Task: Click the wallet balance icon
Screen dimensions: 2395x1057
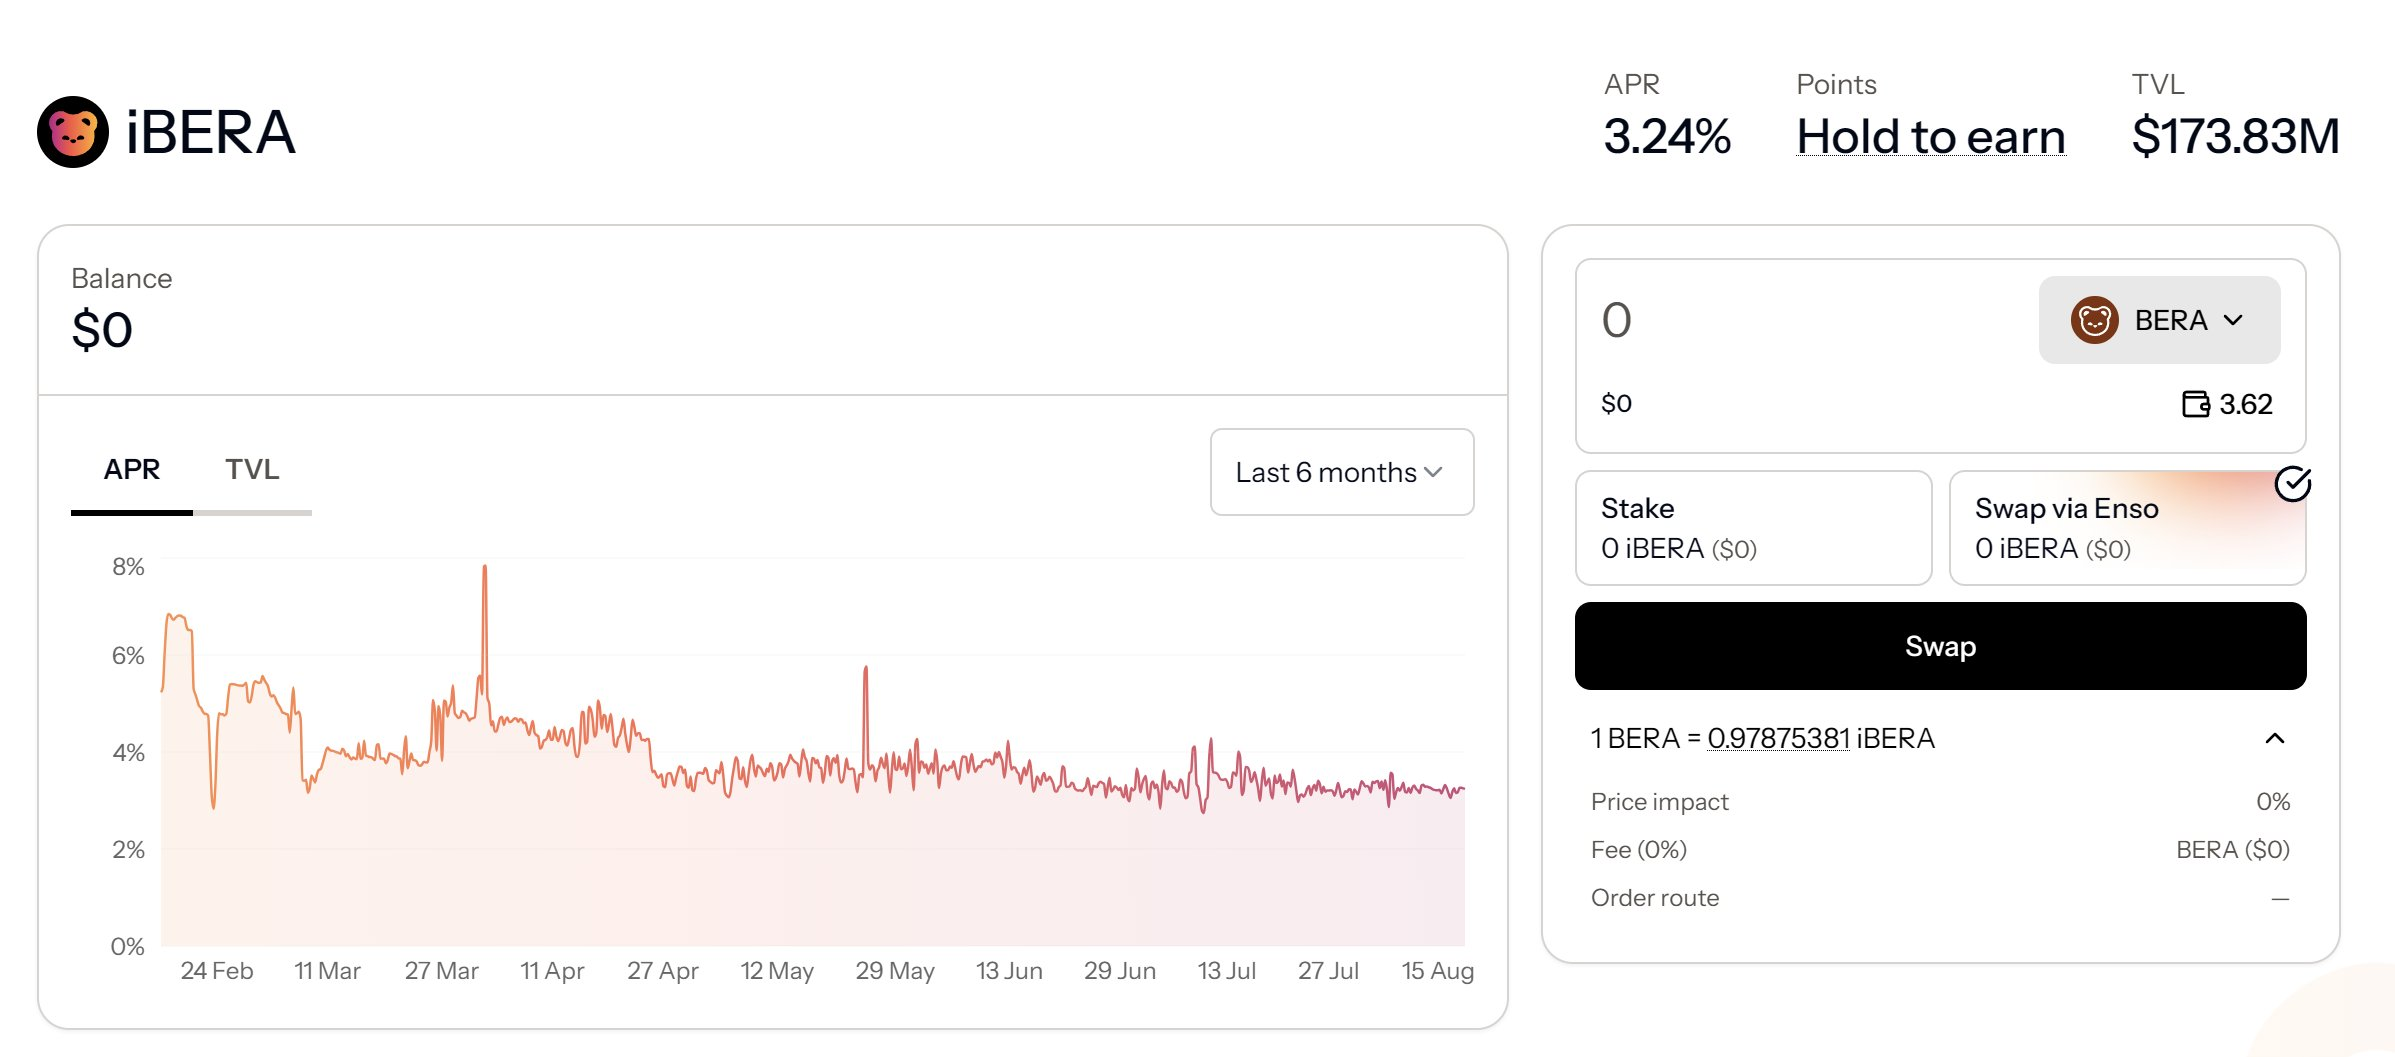Action: pos(2195,404)
